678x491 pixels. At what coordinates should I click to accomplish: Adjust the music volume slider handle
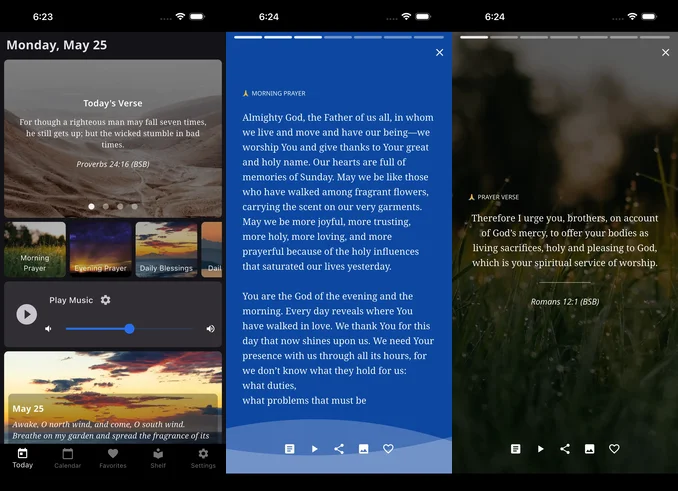coord(129,329)
